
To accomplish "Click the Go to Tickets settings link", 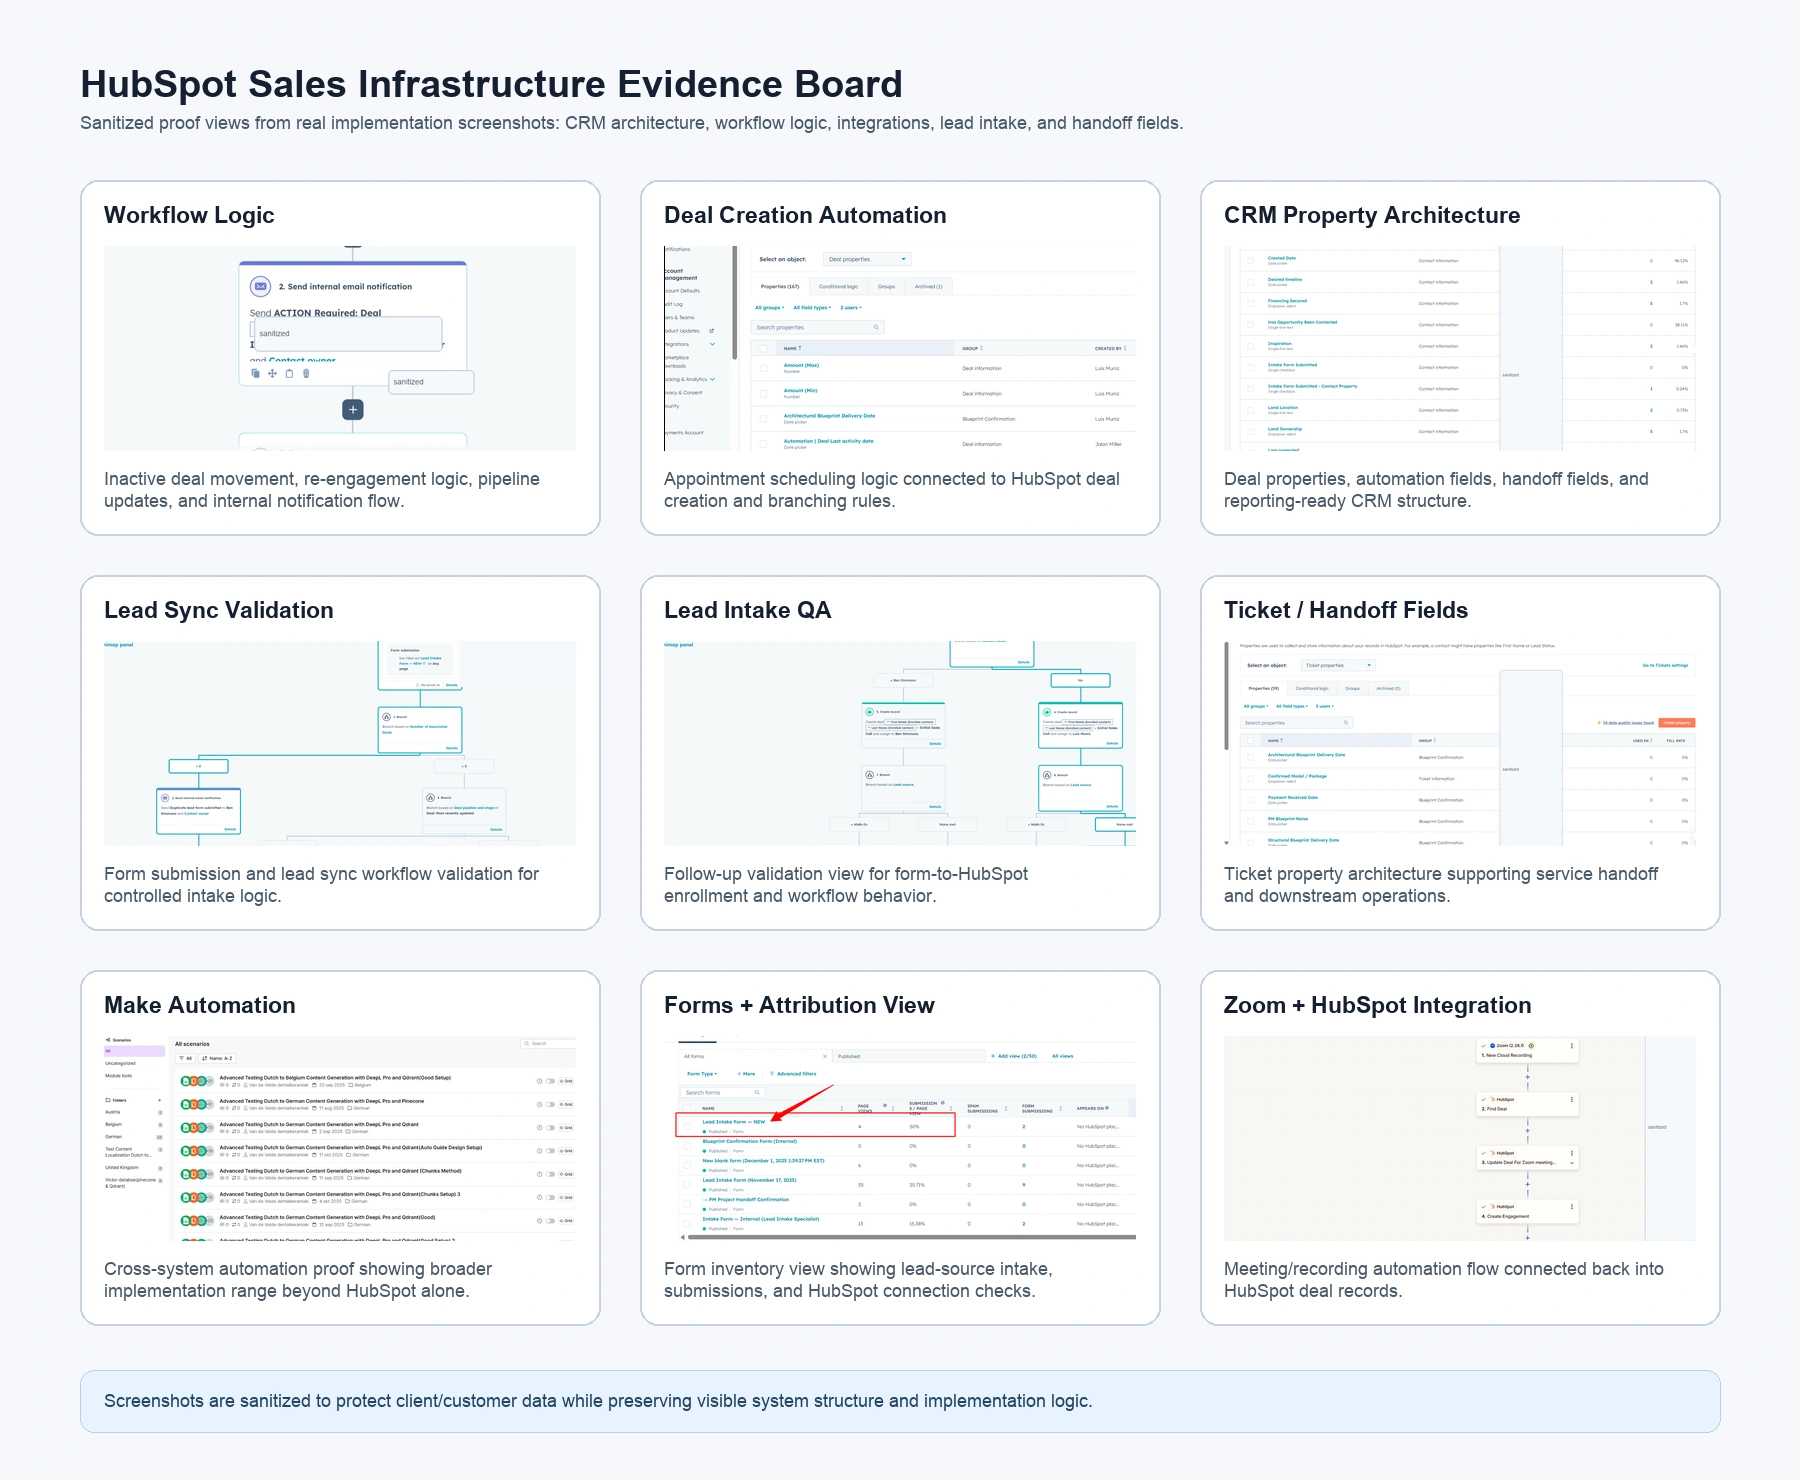I will point(1665,665).
